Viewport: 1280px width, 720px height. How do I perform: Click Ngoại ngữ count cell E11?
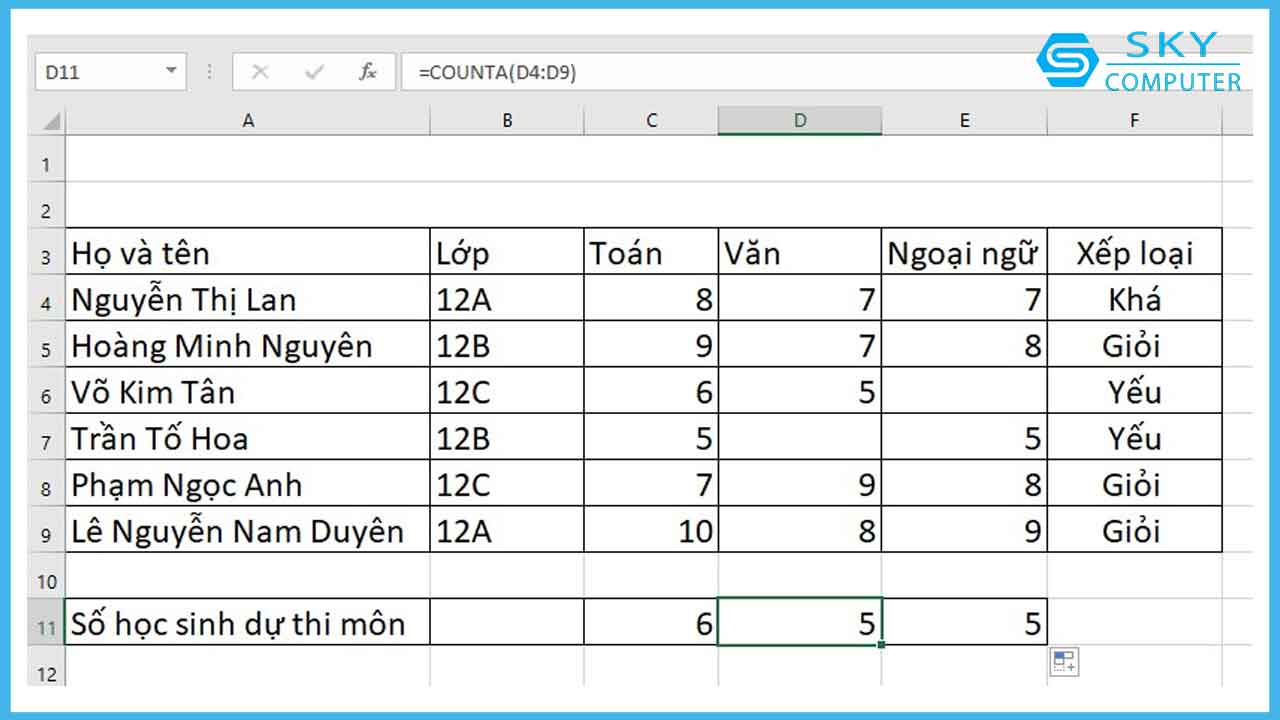tap(964, 622)
